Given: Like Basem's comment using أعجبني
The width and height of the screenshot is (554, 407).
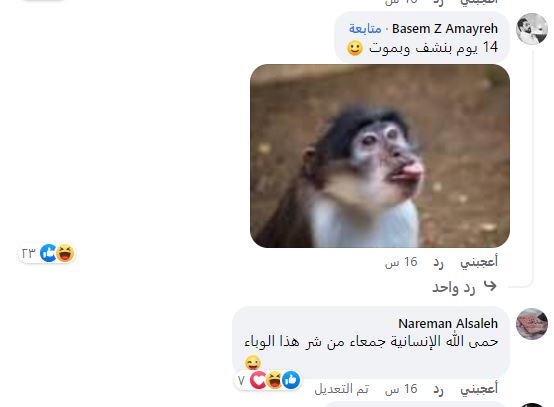Looking at the screenshot, I should (x=479, y=262).
